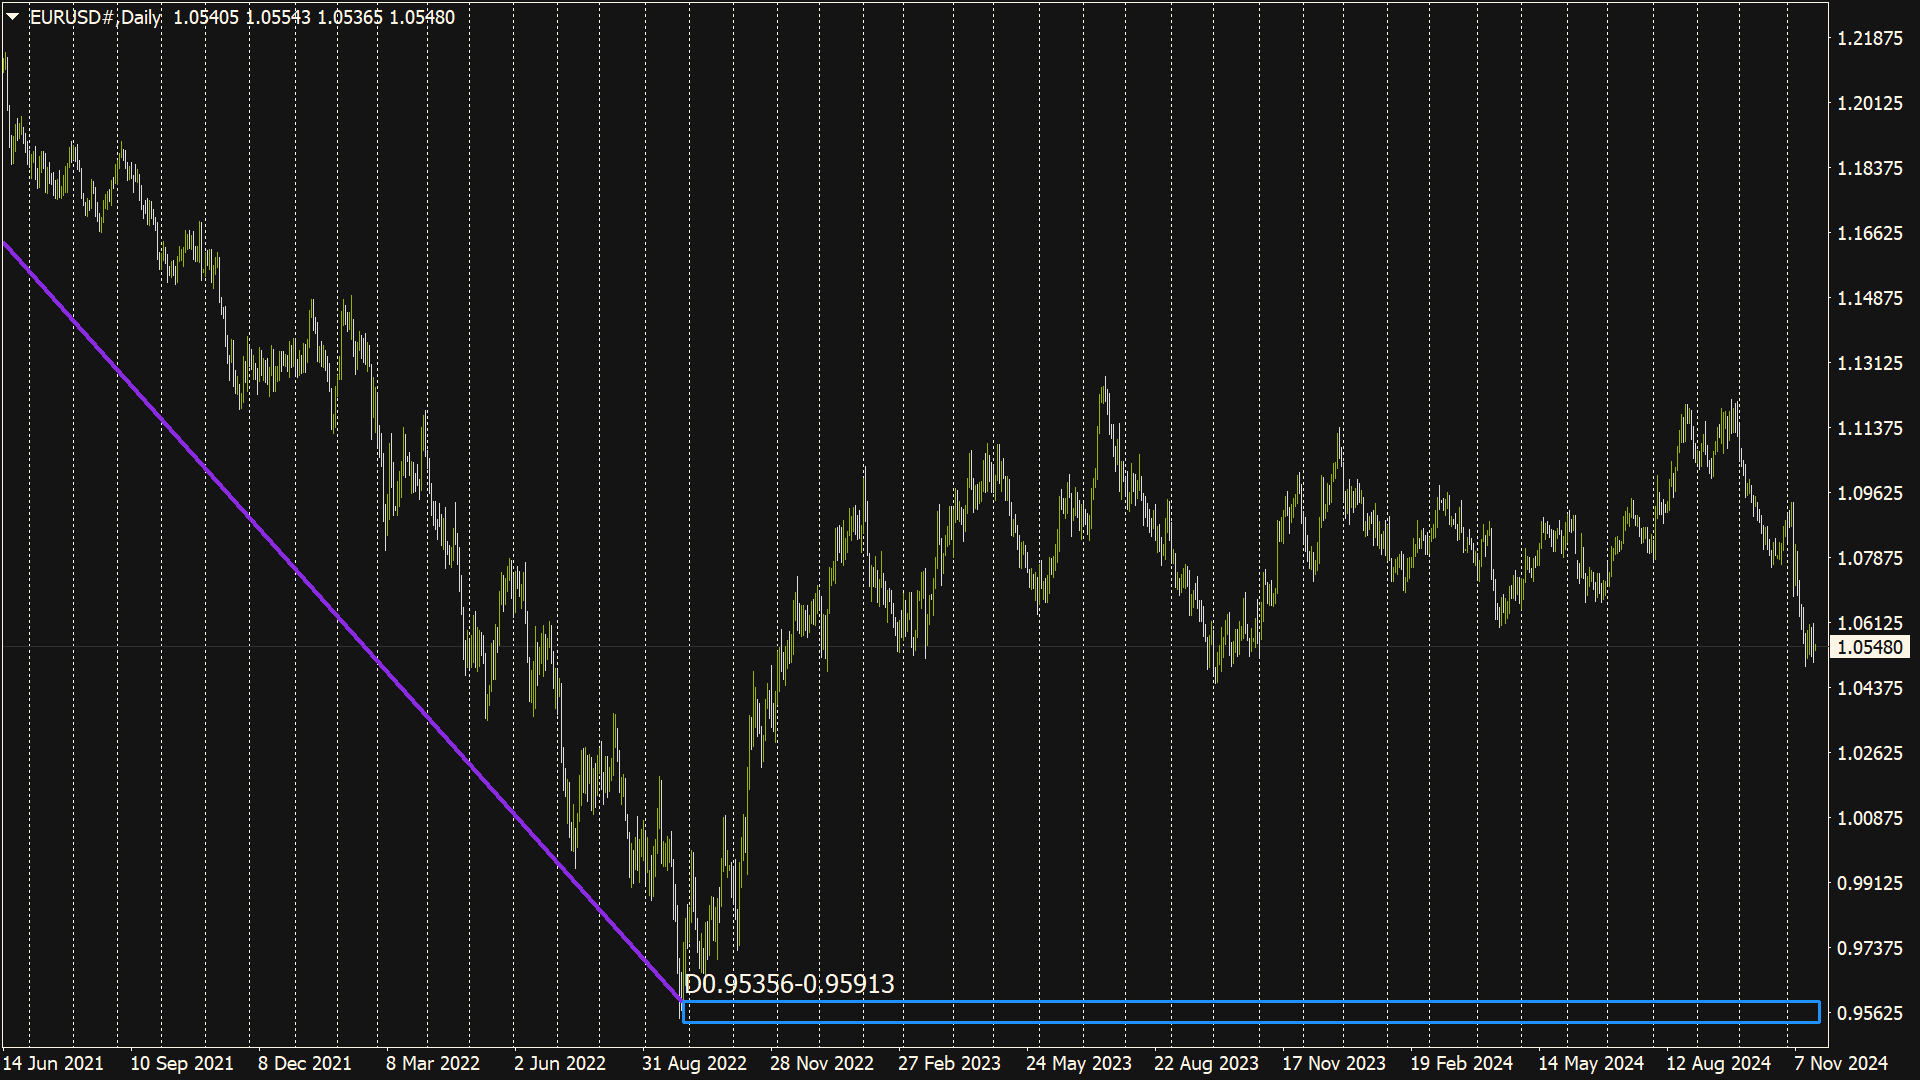1920x1080 pixels.
Task: Click the 1.11375 price scale label
Action: [x=1869, y=428]
